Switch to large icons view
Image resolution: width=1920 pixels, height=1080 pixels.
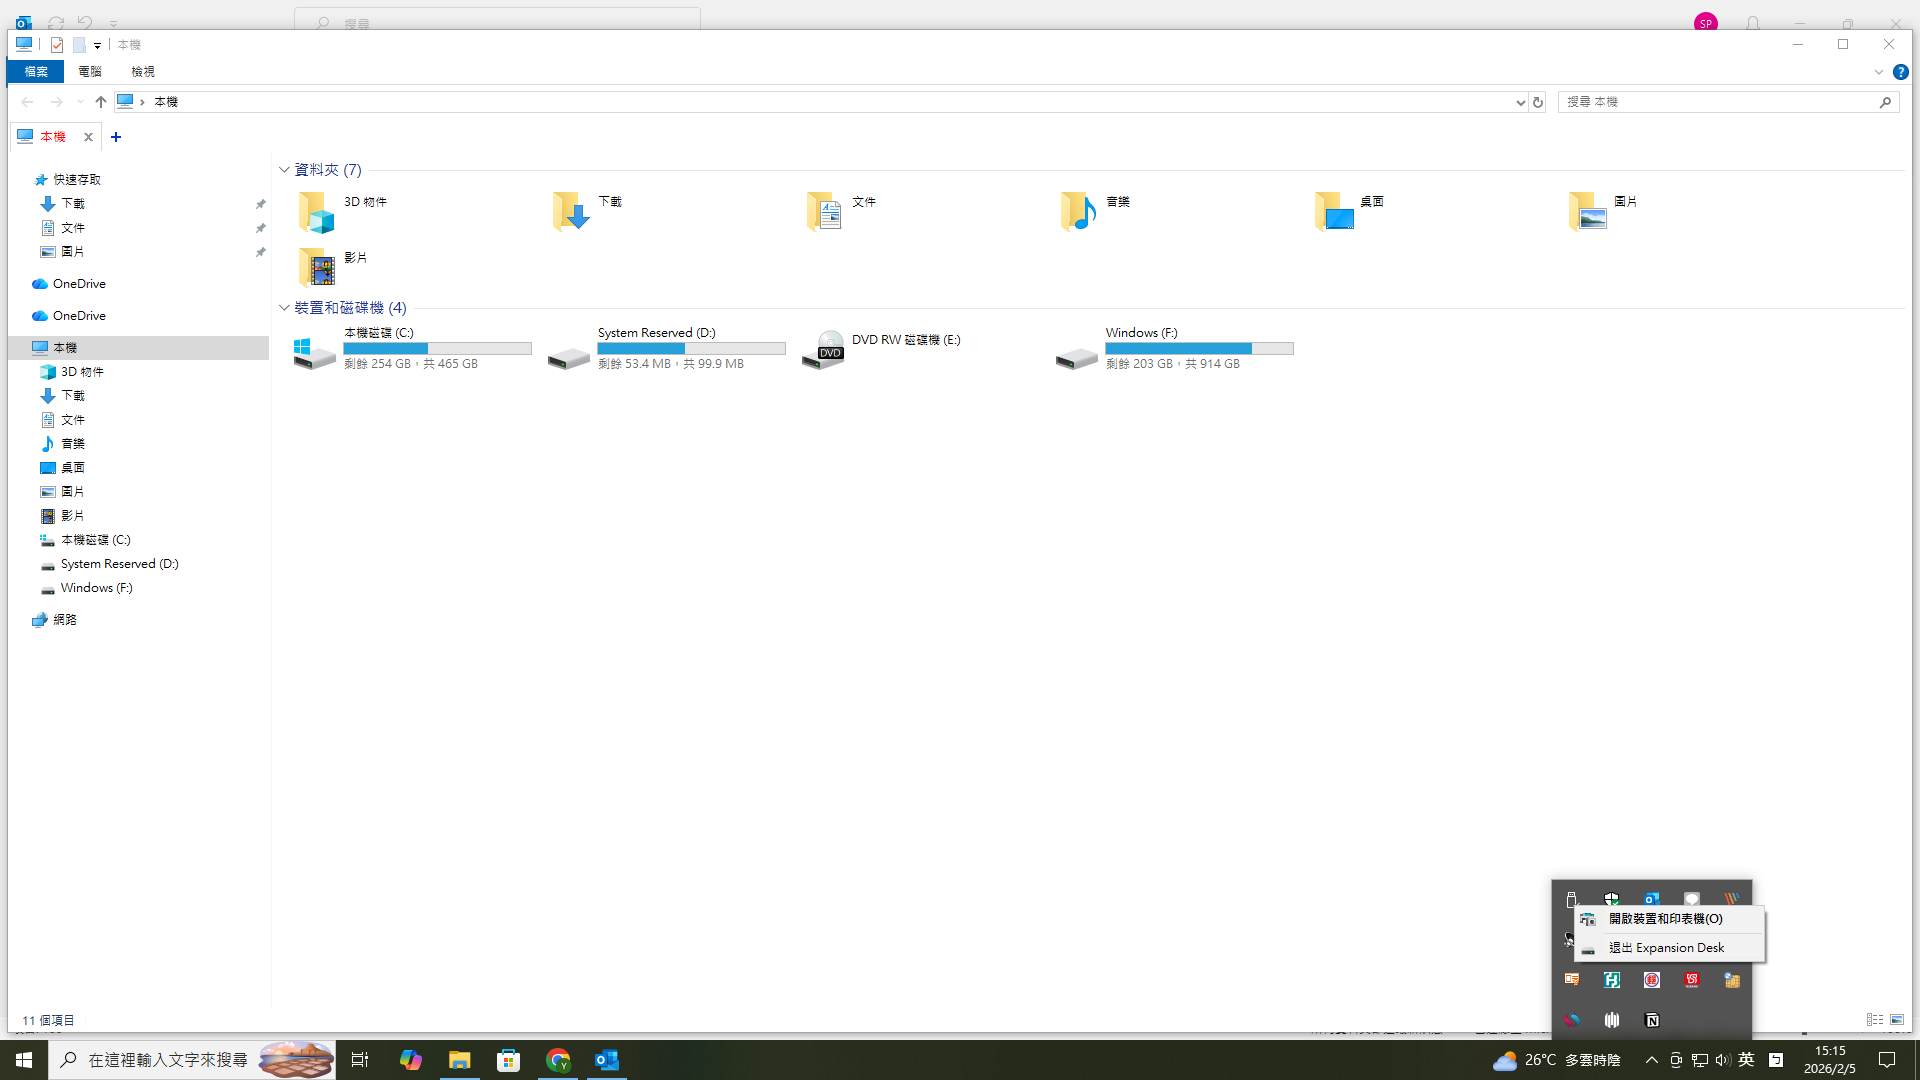coord(1897,1020)
